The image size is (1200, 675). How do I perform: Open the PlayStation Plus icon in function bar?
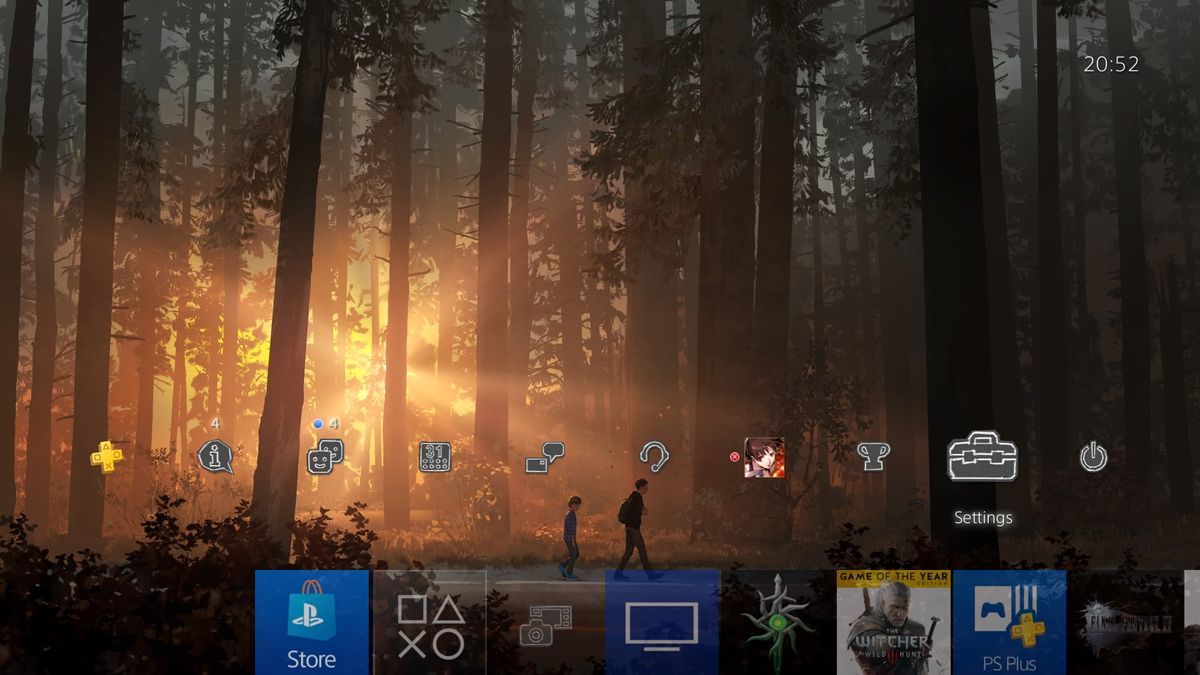click(107, 457)
